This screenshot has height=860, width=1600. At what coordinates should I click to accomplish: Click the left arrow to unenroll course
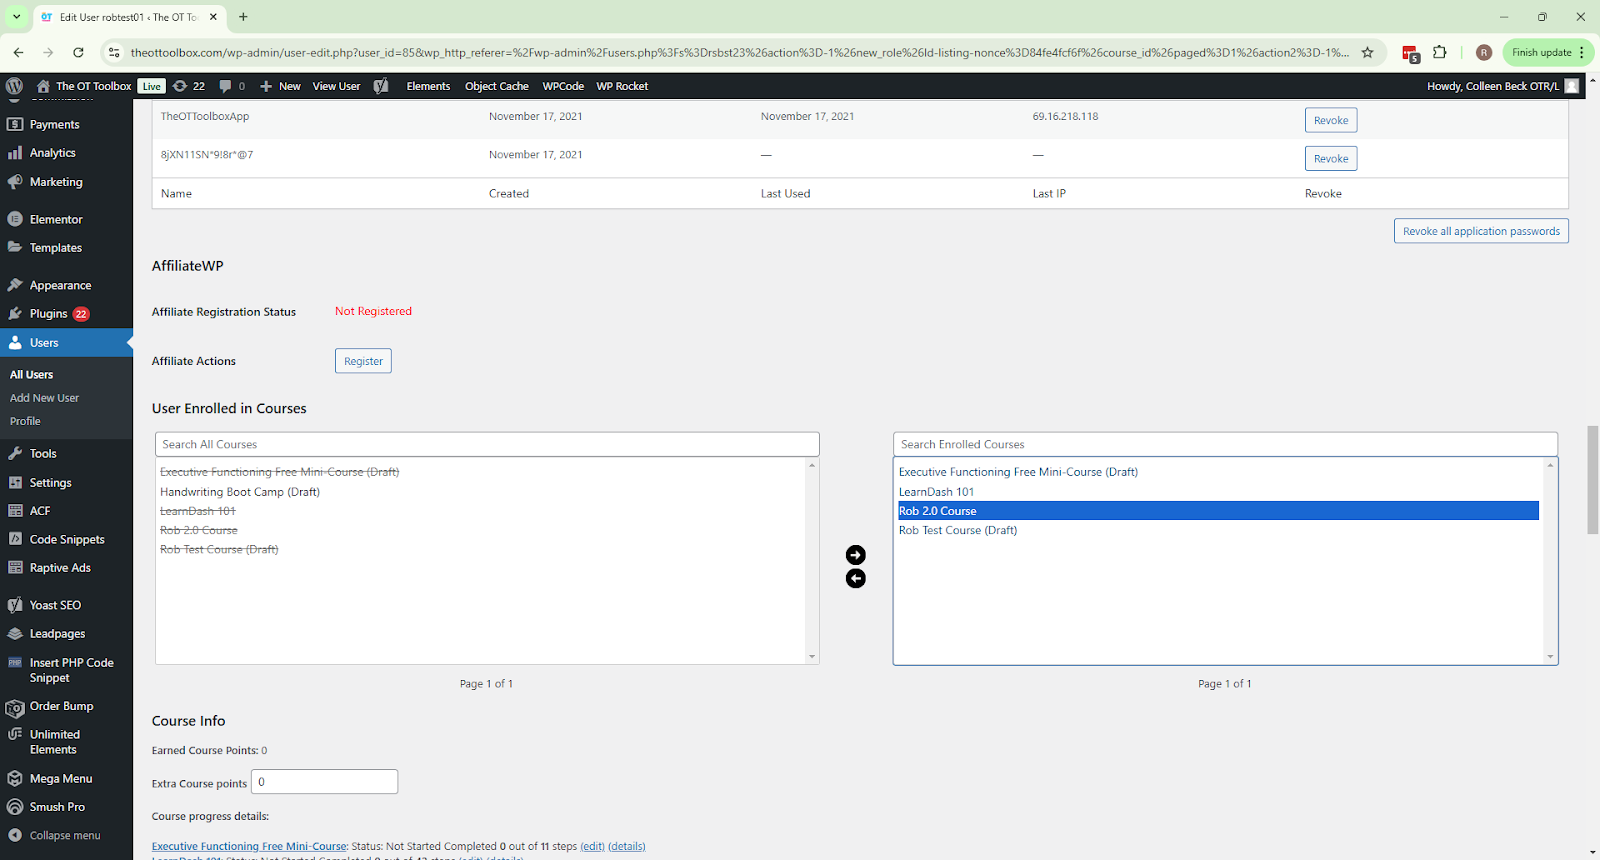coord(856,579)
